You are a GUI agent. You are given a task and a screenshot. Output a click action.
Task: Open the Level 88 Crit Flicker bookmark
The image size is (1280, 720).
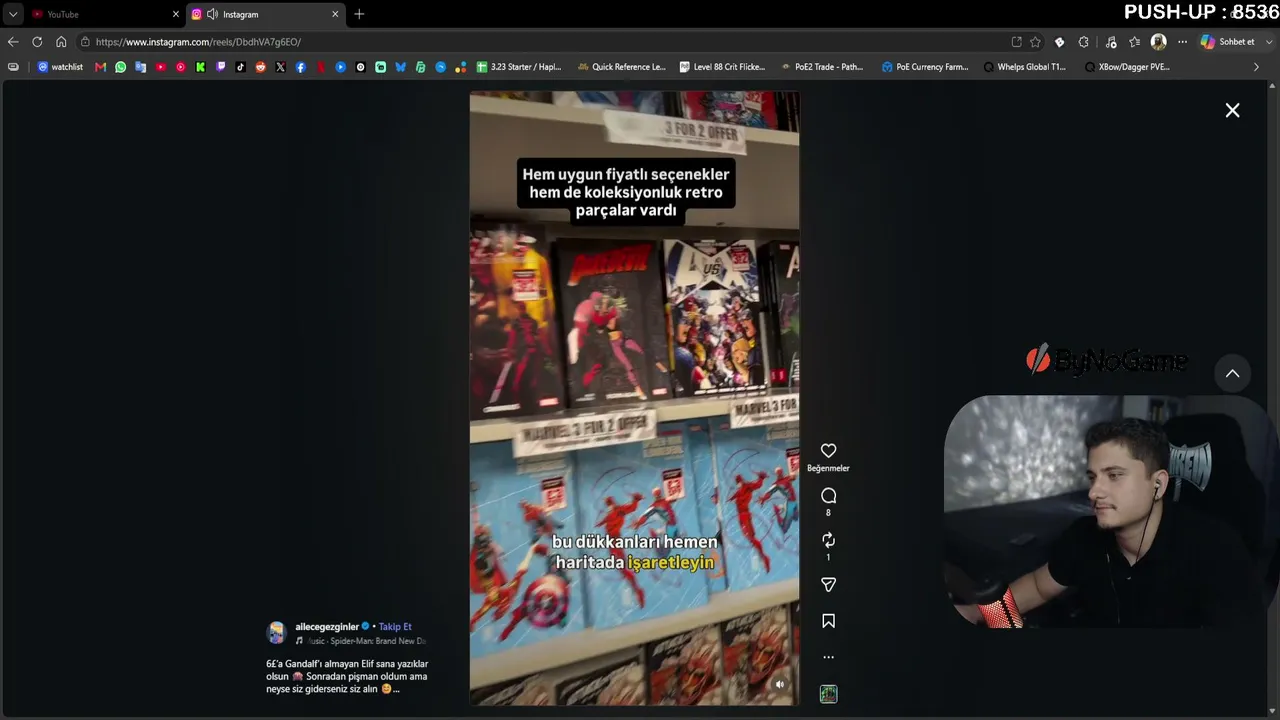coord(722,67)
